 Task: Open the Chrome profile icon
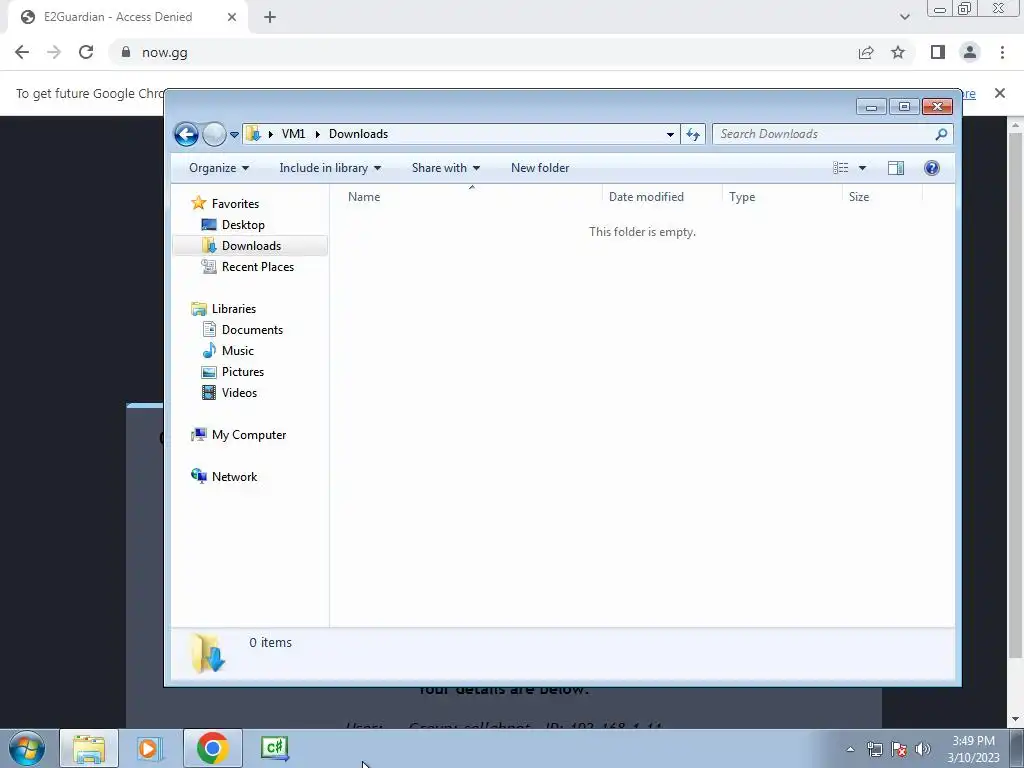point(970,52)
